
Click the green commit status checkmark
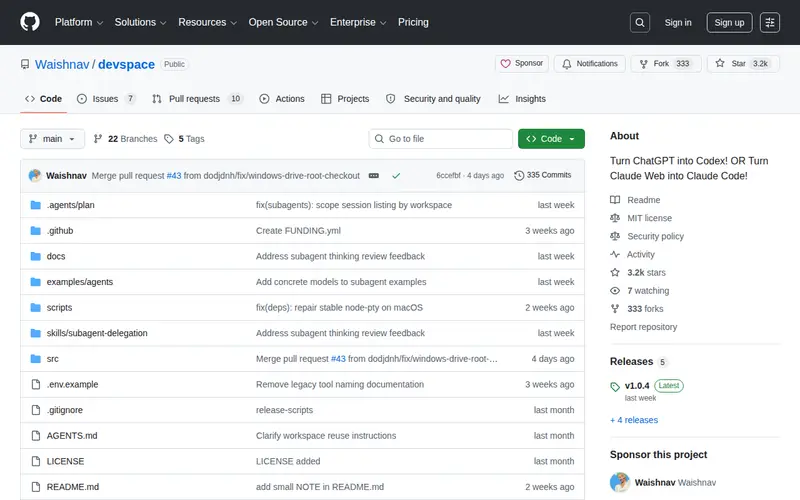point(396,176)
